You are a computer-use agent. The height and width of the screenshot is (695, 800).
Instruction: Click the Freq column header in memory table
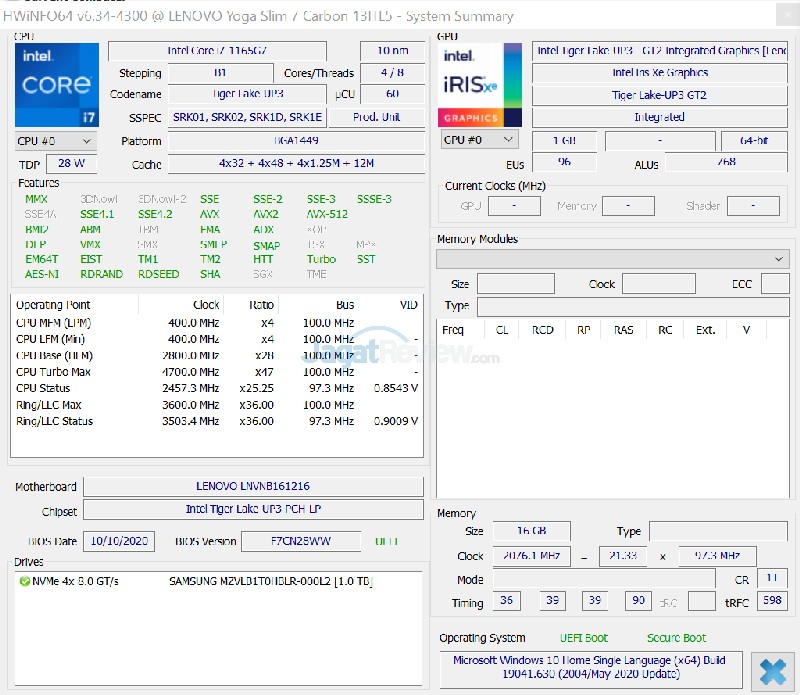(453, 329)
